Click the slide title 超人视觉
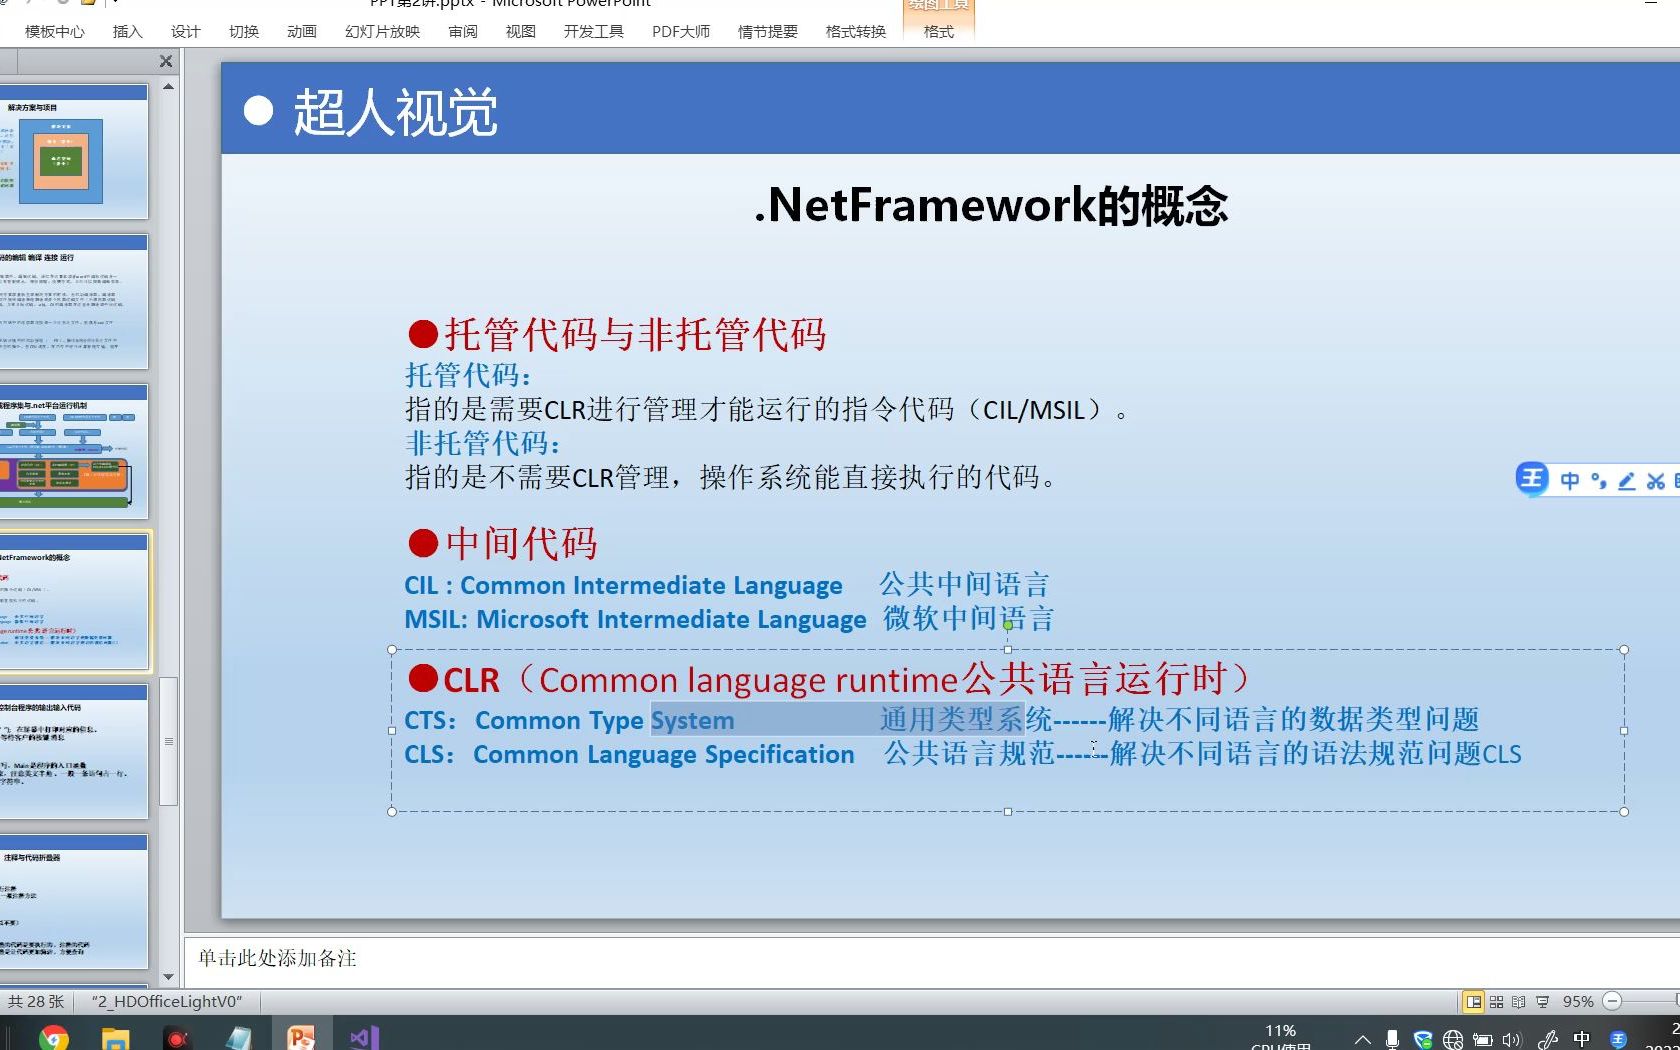 (x=395, y=111)
